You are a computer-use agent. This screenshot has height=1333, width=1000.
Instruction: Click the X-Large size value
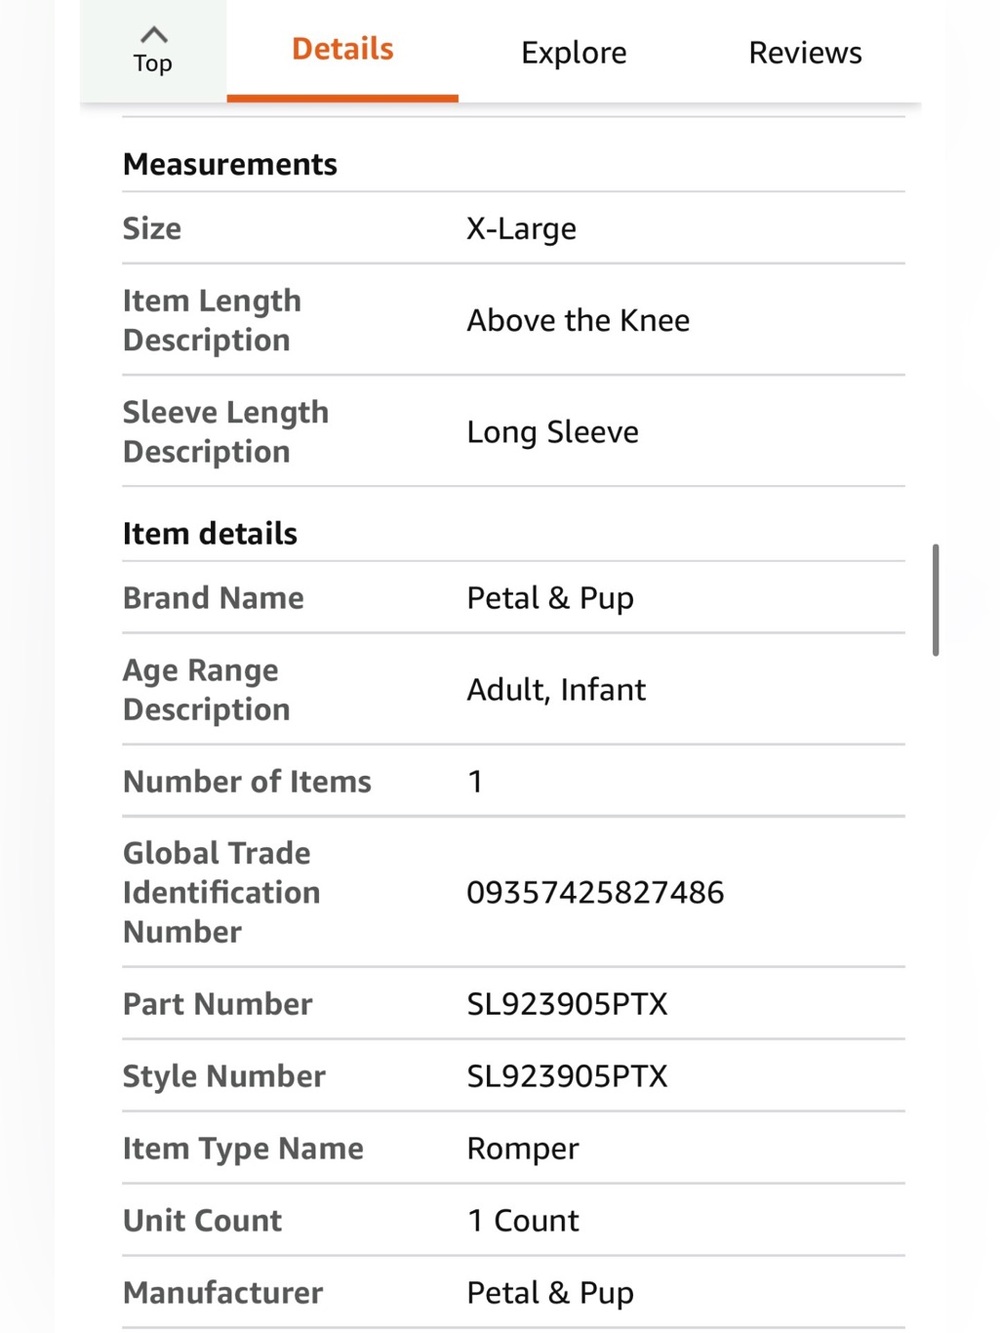point(521,229)
